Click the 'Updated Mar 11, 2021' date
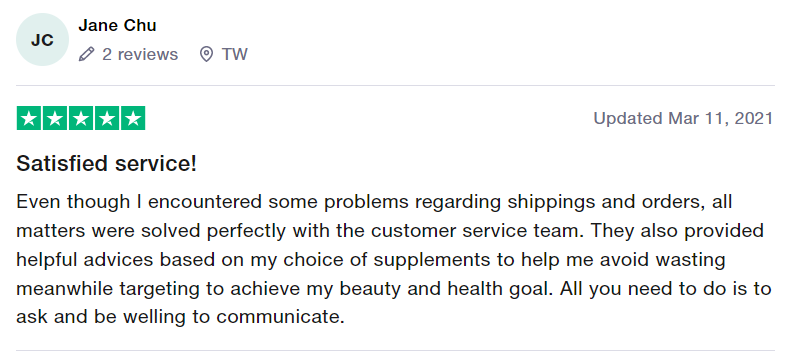Image resolution: width=787 pixels, height=361 pixels. click(683, 118)
